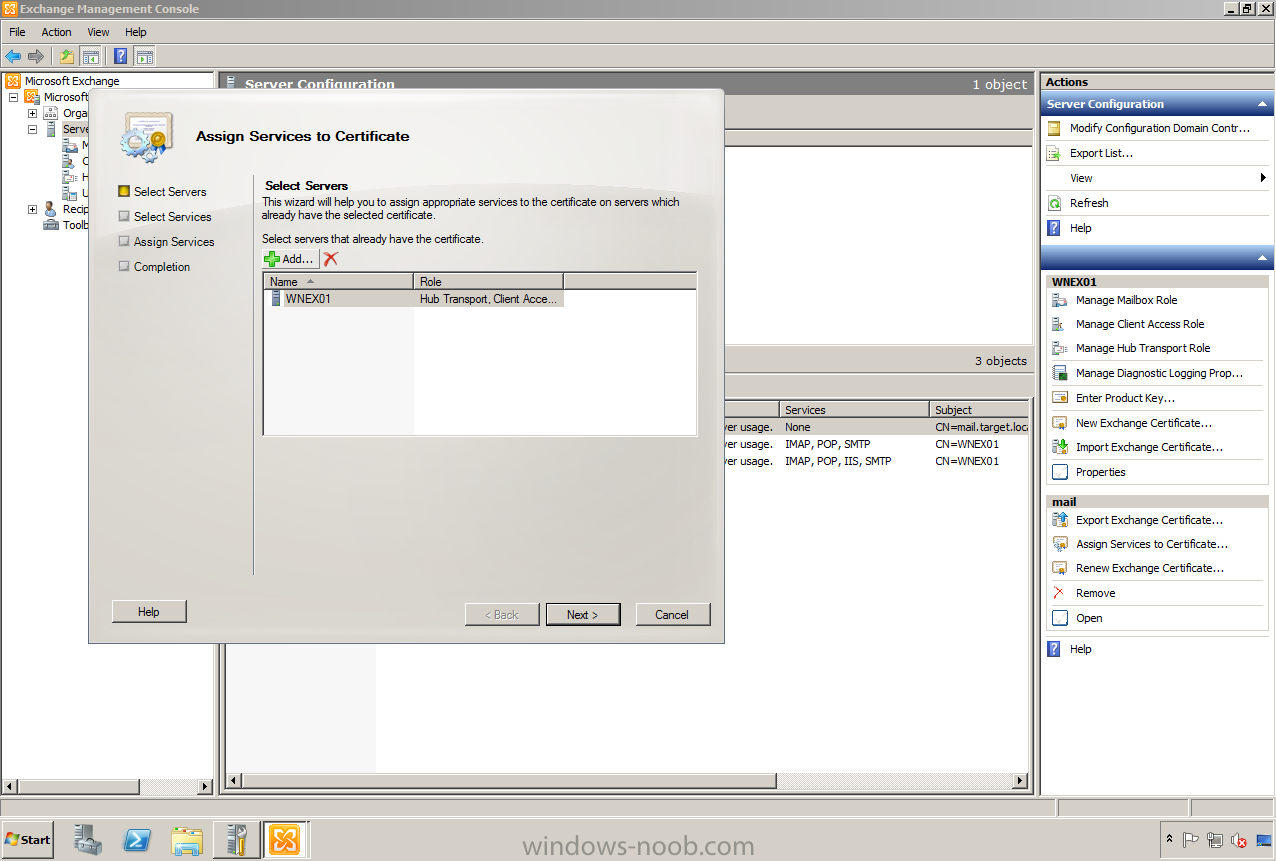Viewport: 1276px width, 861px height.
Task: Click the Up One Level folder icon
Action: click(67, 56)
